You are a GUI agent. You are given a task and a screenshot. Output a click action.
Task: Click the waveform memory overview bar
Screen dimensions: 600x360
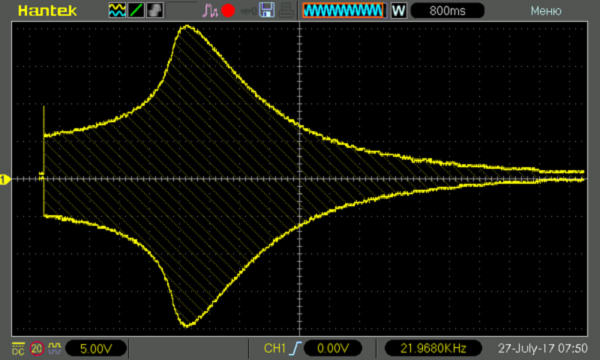343,10
